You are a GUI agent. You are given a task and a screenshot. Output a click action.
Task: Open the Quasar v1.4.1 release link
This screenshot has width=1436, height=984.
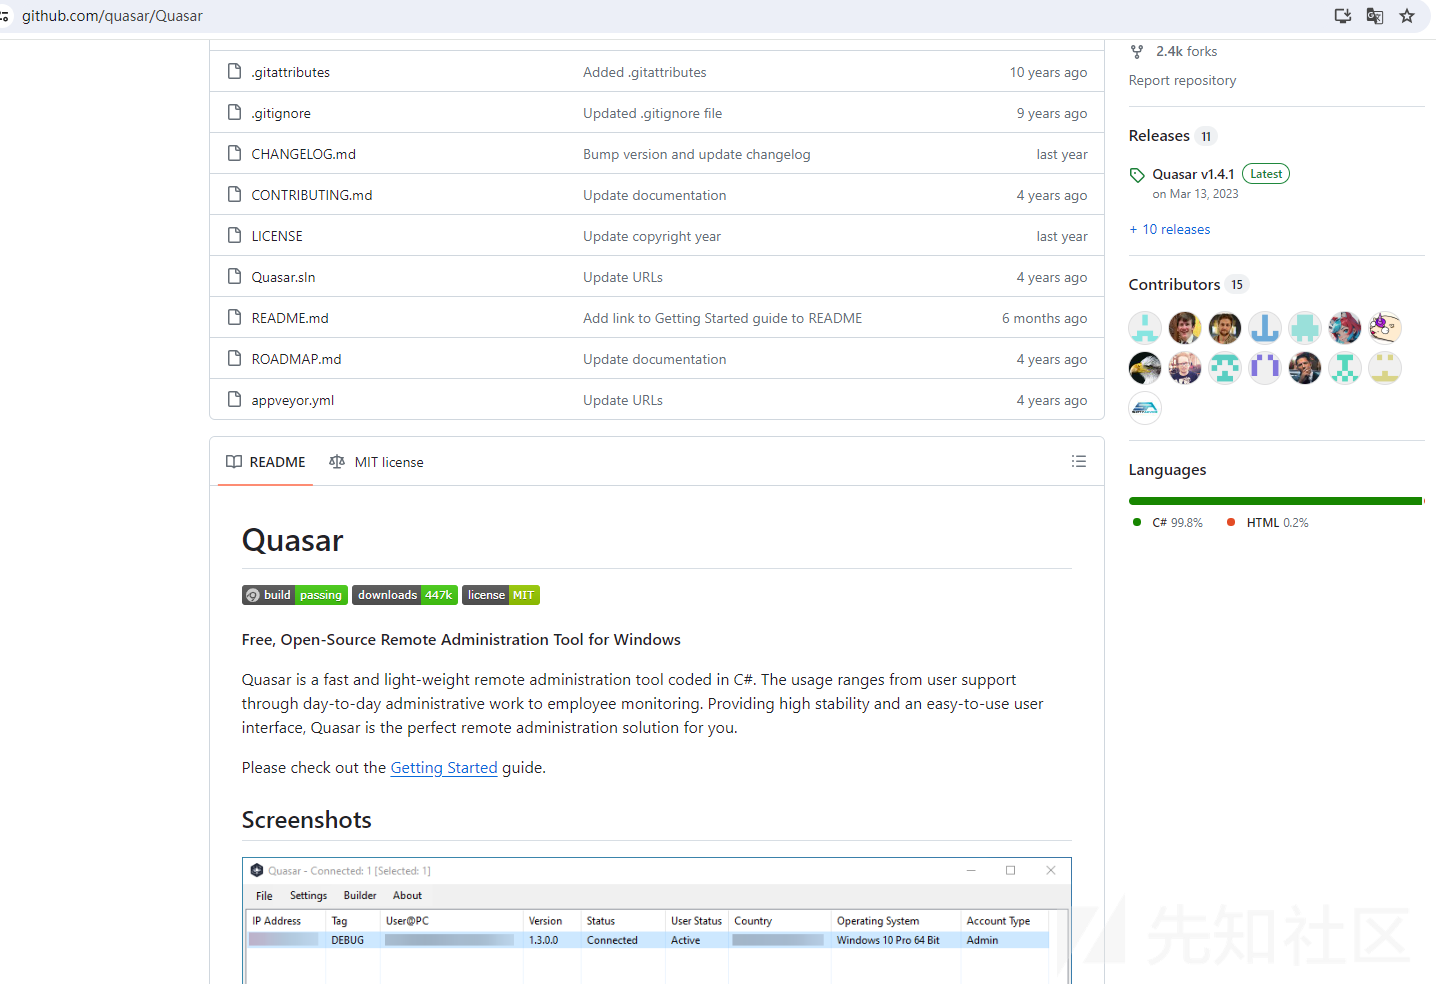pyautogui.click(x=1193, y=174)
